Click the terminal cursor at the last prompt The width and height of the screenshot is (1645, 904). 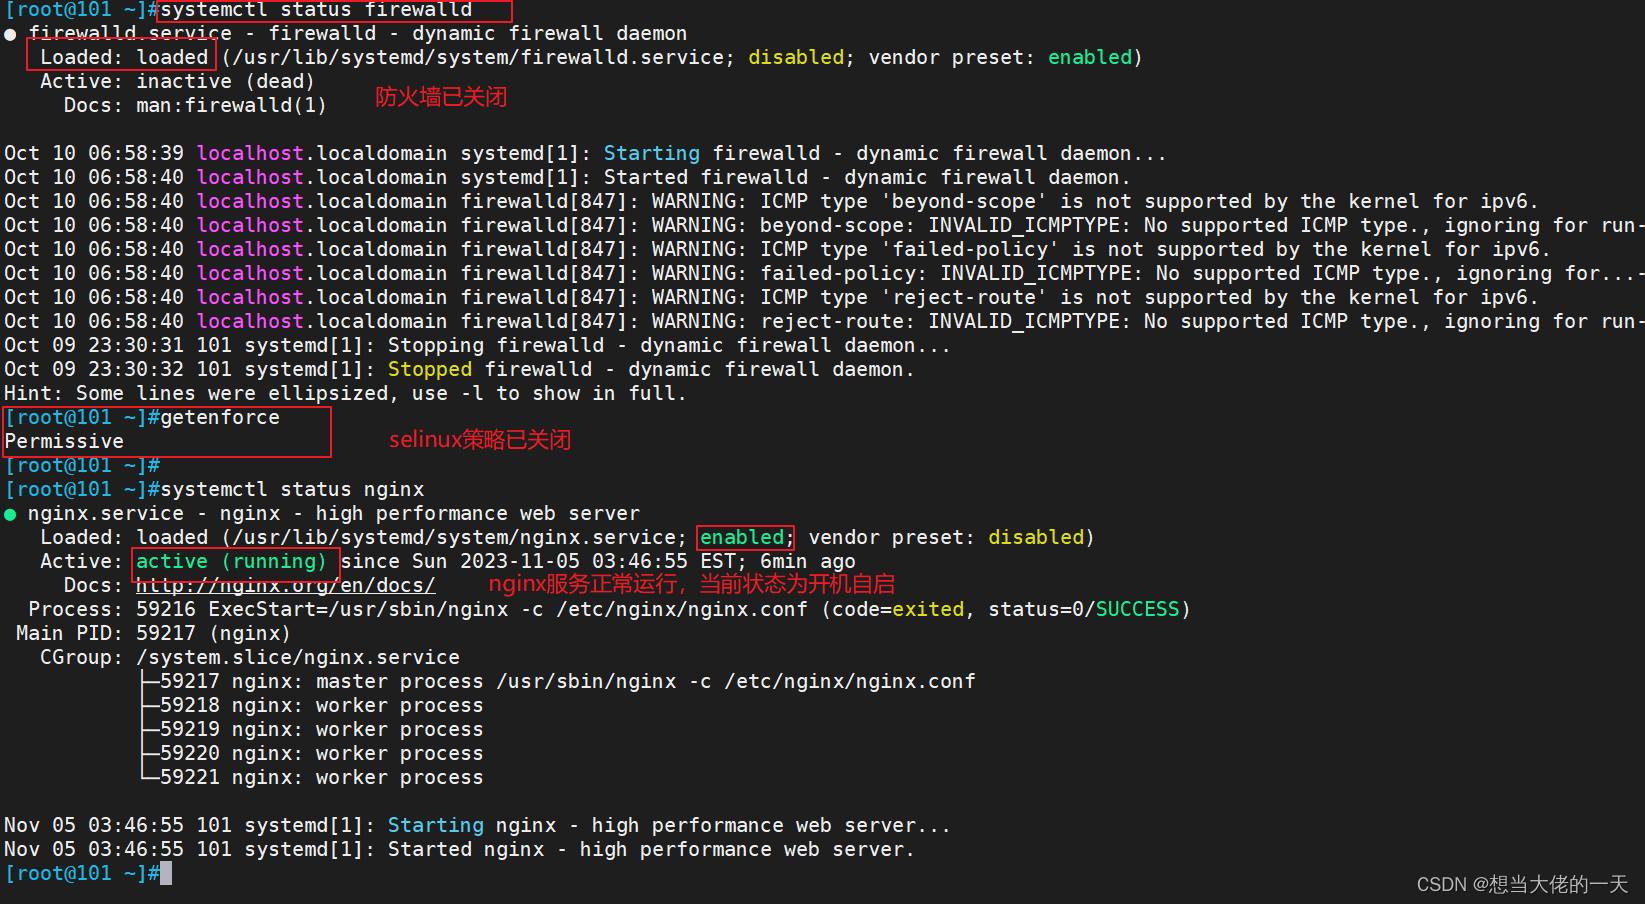(166, 873)
